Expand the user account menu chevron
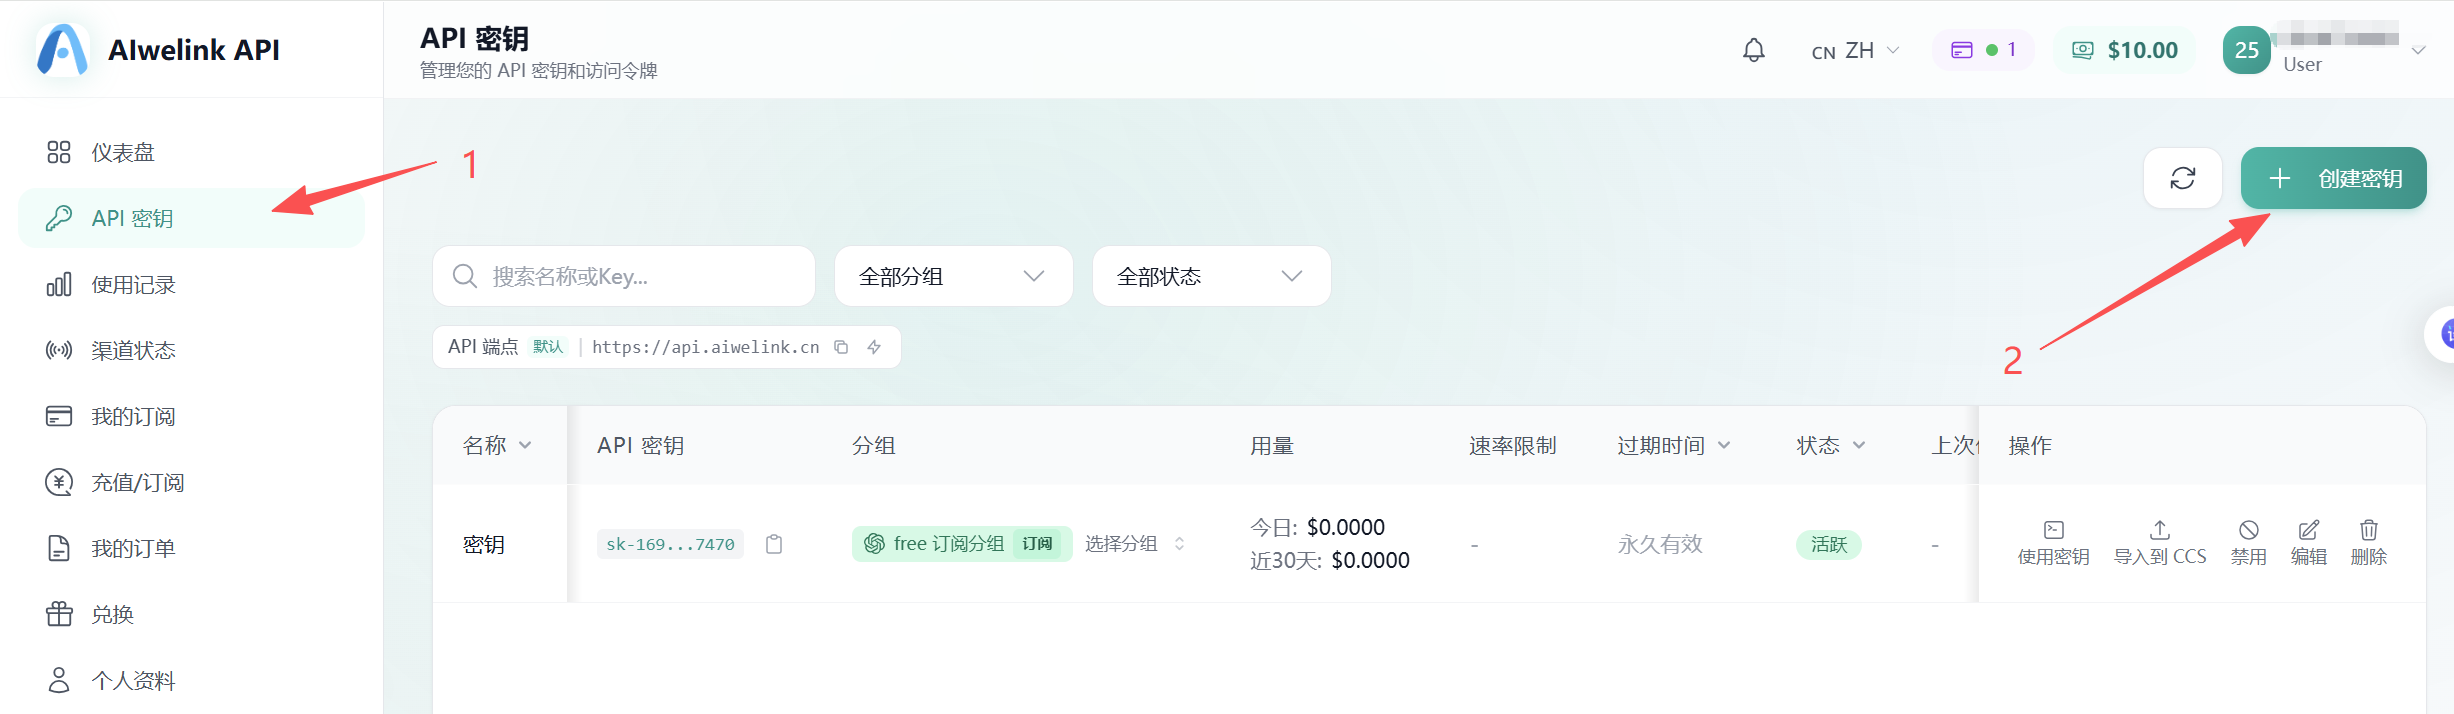Viewport: 2454px width, 714px height. coord(2418,50)
